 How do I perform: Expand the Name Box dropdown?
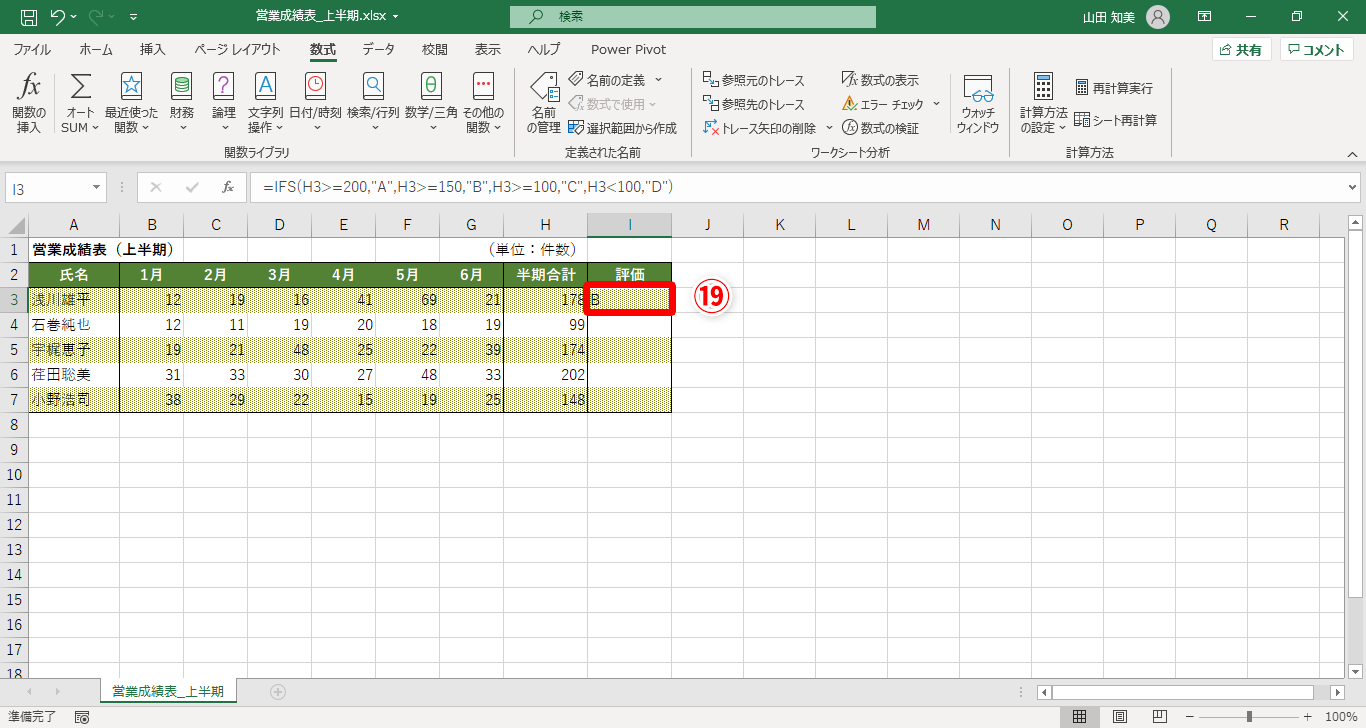pos(97,187)
